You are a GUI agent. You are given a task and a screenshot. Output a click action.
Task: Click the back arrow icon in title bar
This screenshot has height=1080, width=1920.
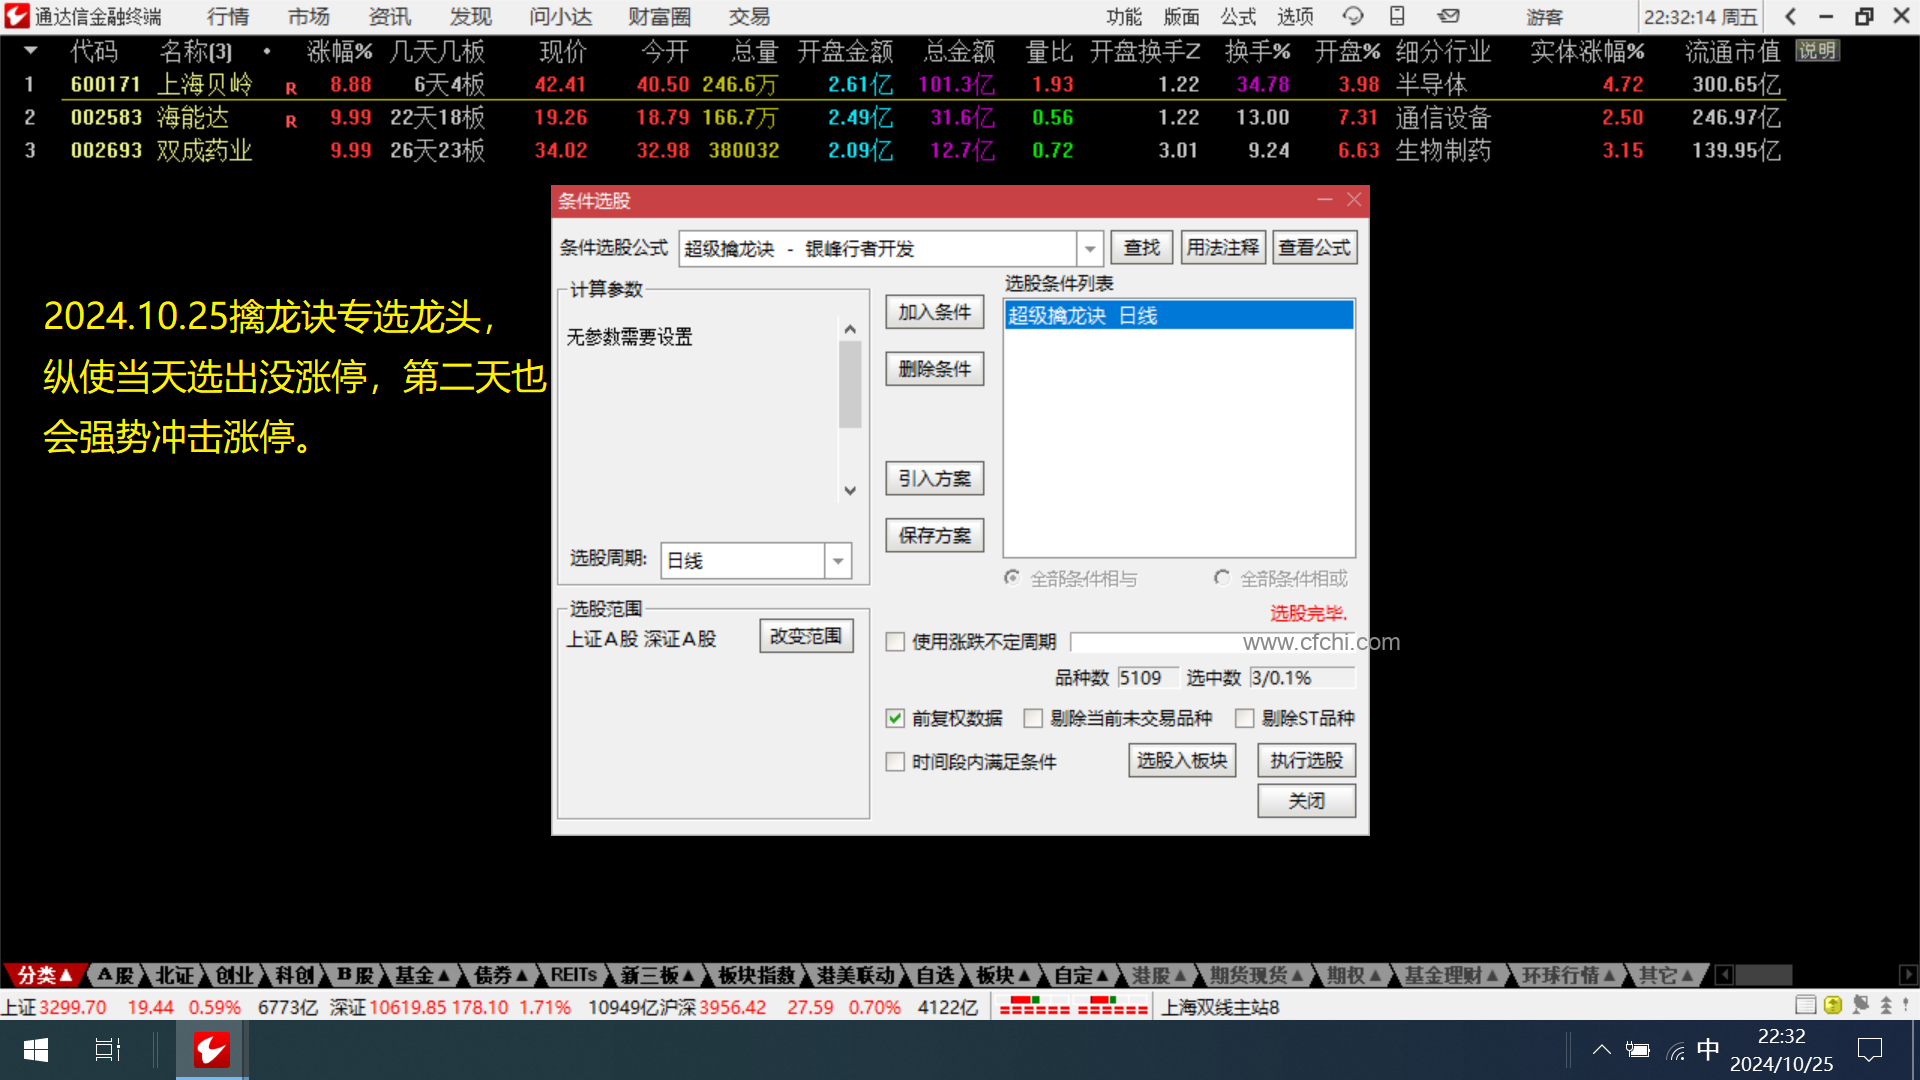click(x=1790, y=16)
